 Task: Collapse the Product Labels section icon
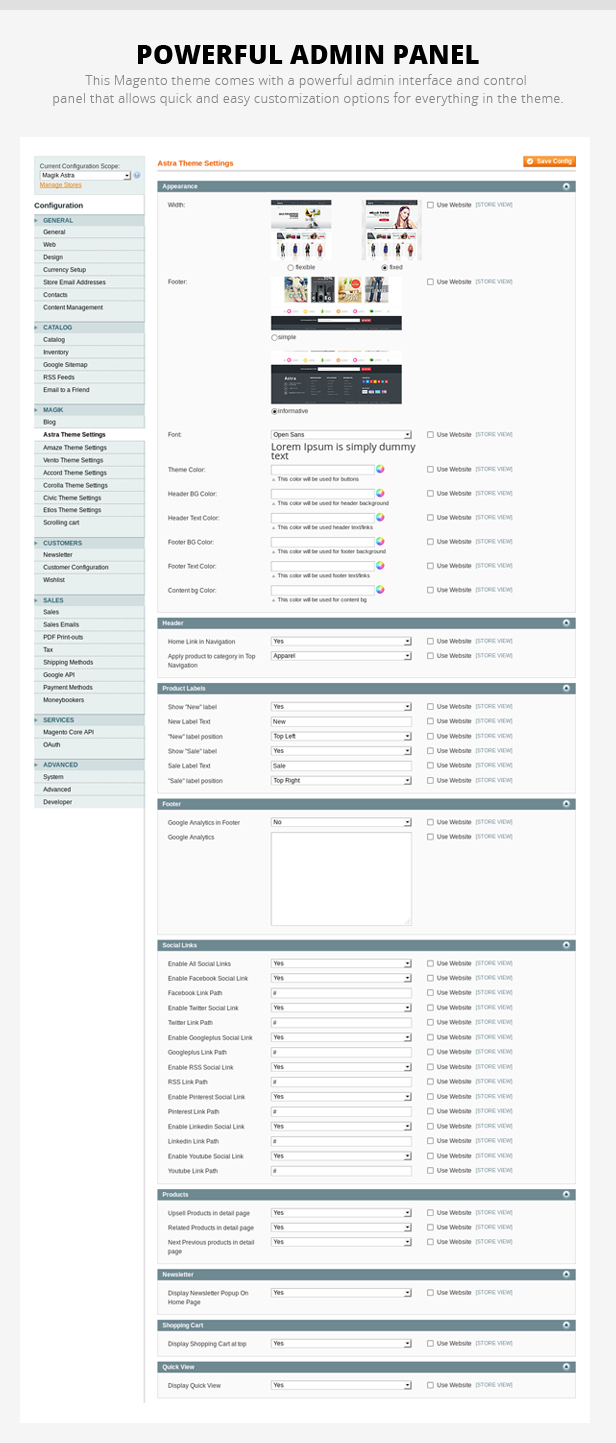coord(567,688)
